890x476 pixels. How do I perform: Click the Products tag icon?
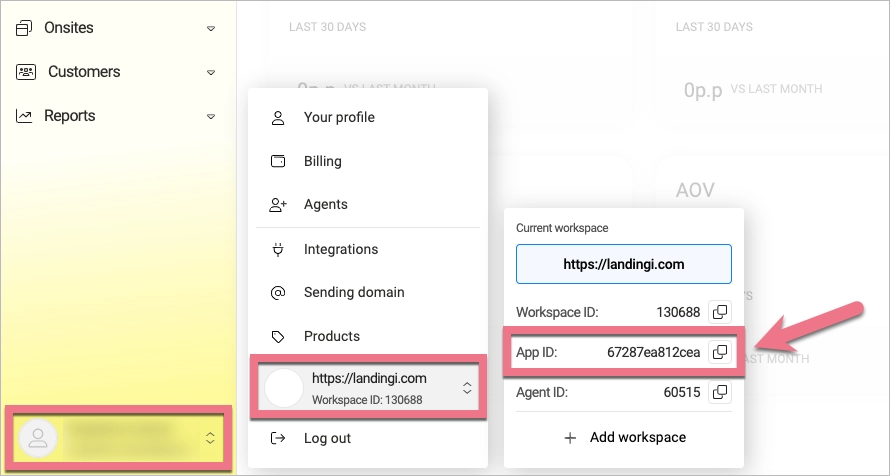278,337
